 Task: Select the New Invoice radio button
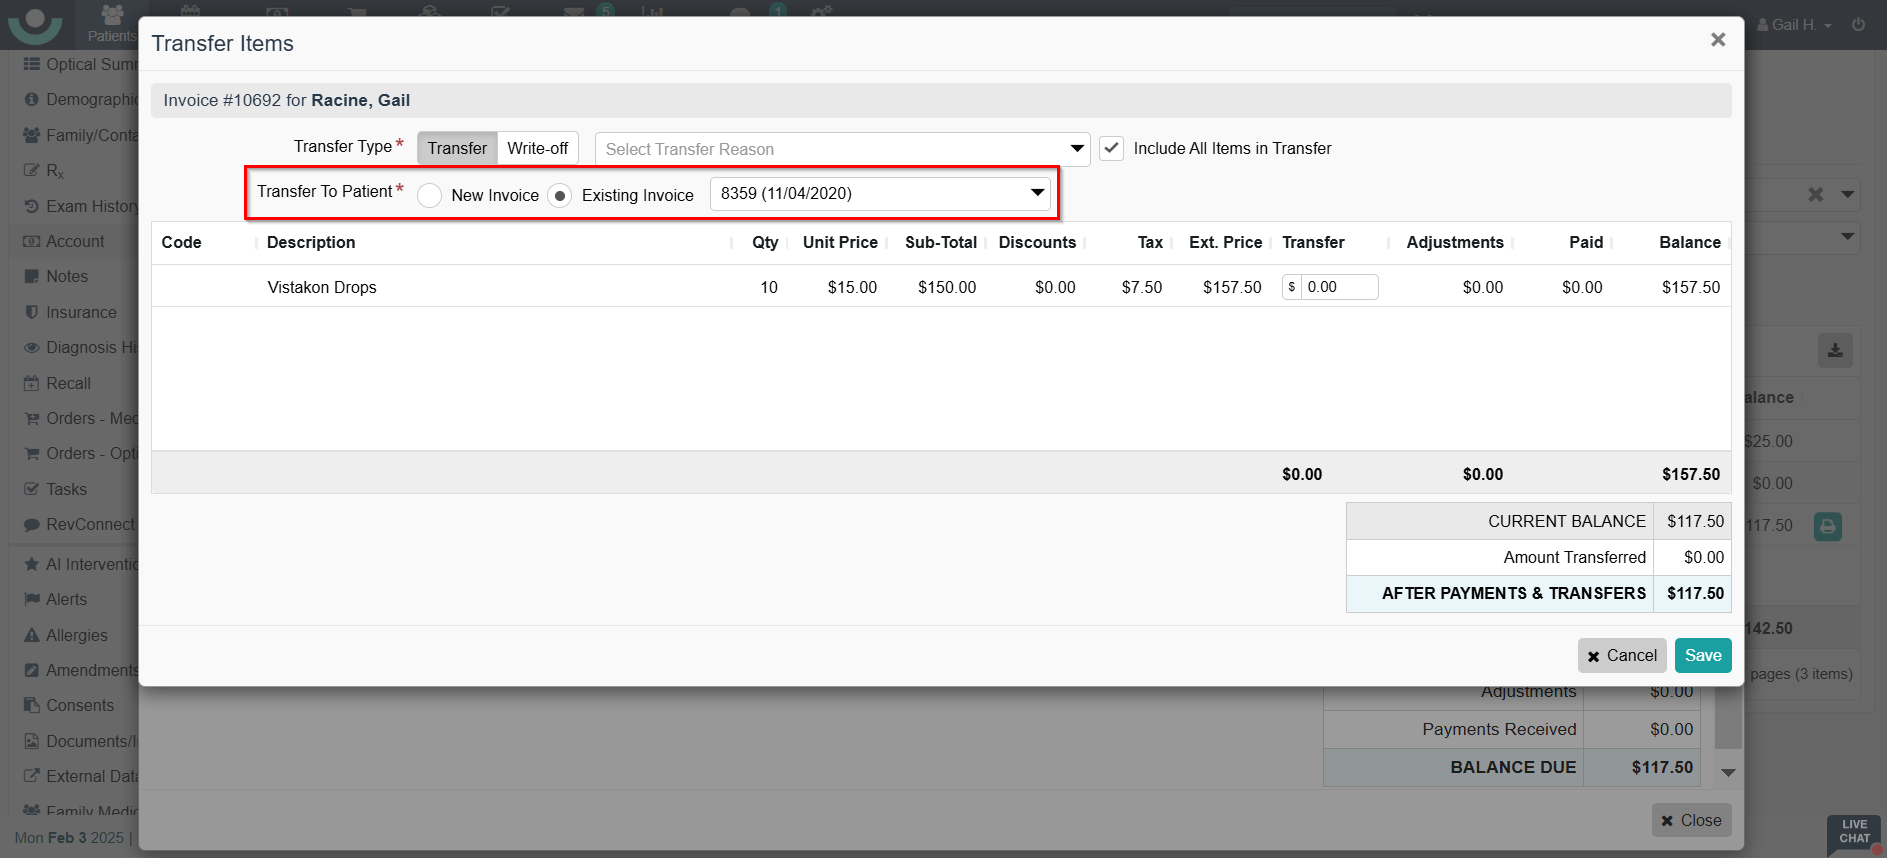tap(430, 195)
